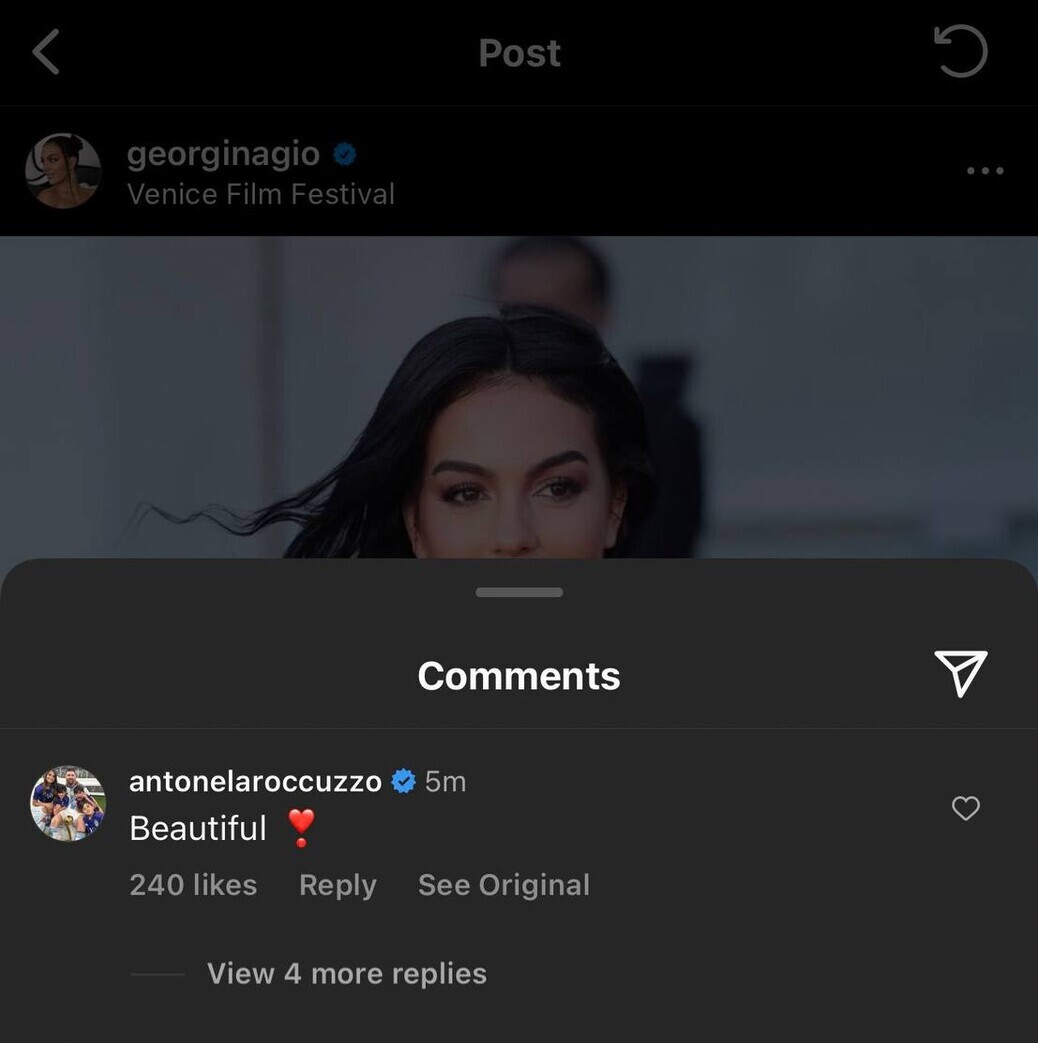Open the antonelaroccuzzo username link
The width and height of the screenshot is (1038, 1043).
pos(255,781)
